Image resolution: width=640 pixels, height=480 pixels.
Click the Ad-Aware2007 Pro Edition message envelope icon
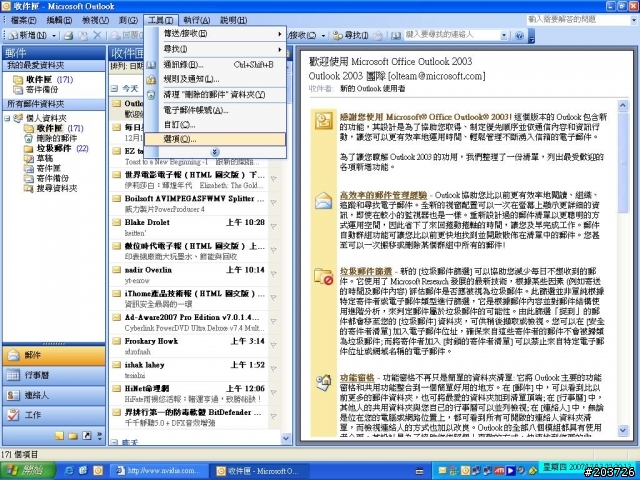pyautogui.click(x=117, y=317)
